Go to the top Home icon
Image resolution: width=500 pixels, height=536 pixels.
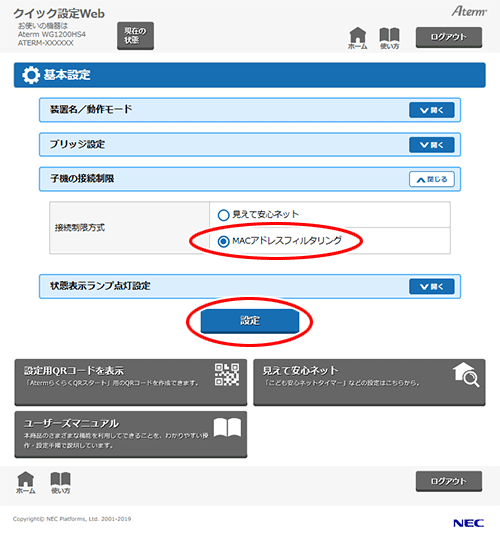(x=357, y=38)
